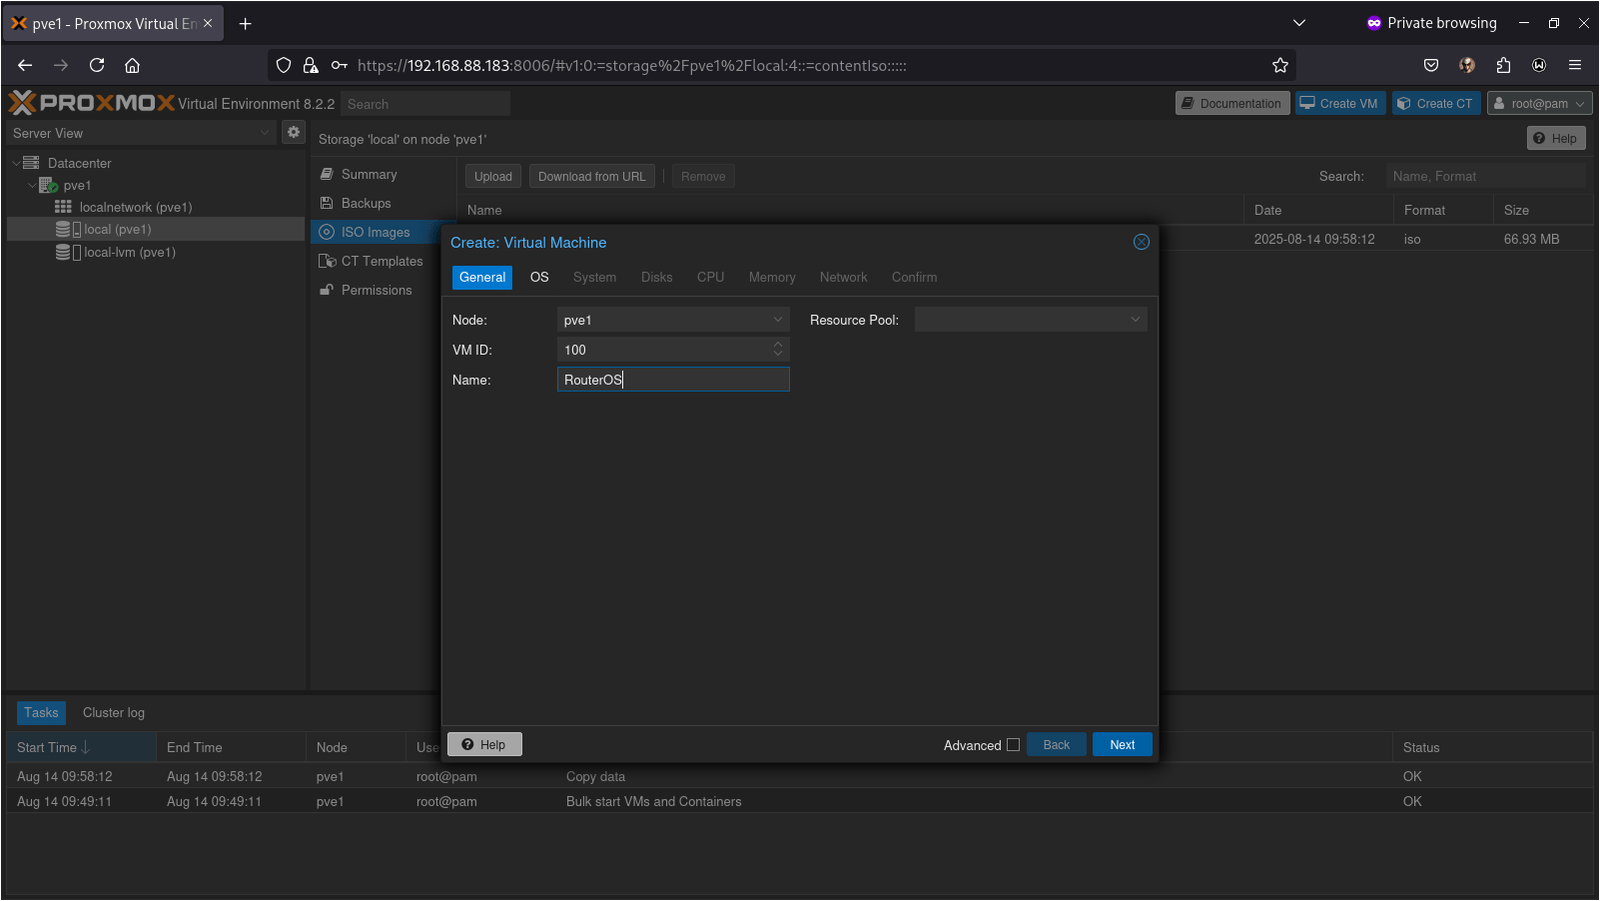This screenshot has height=901, width=1600.
Task: Select localnetwork (pve1) in tree
Action: tap(135, 207)
